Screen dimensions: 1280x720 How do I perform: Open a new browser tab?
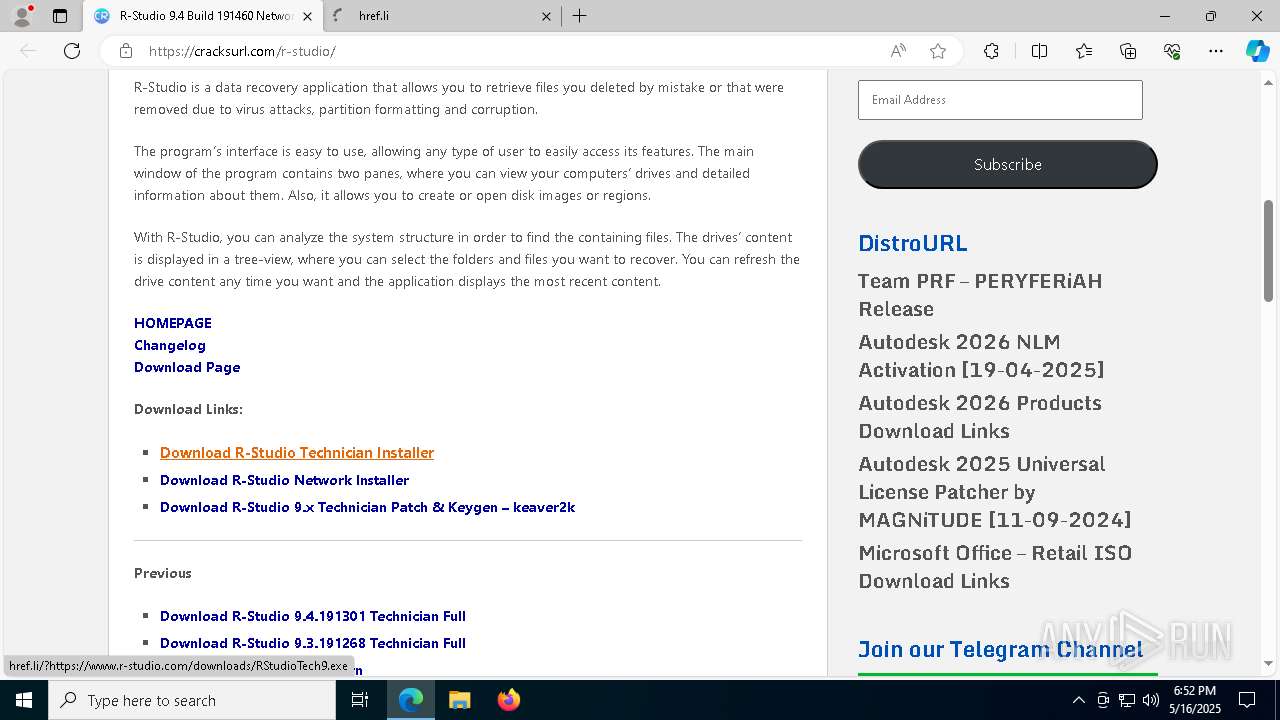579,16
